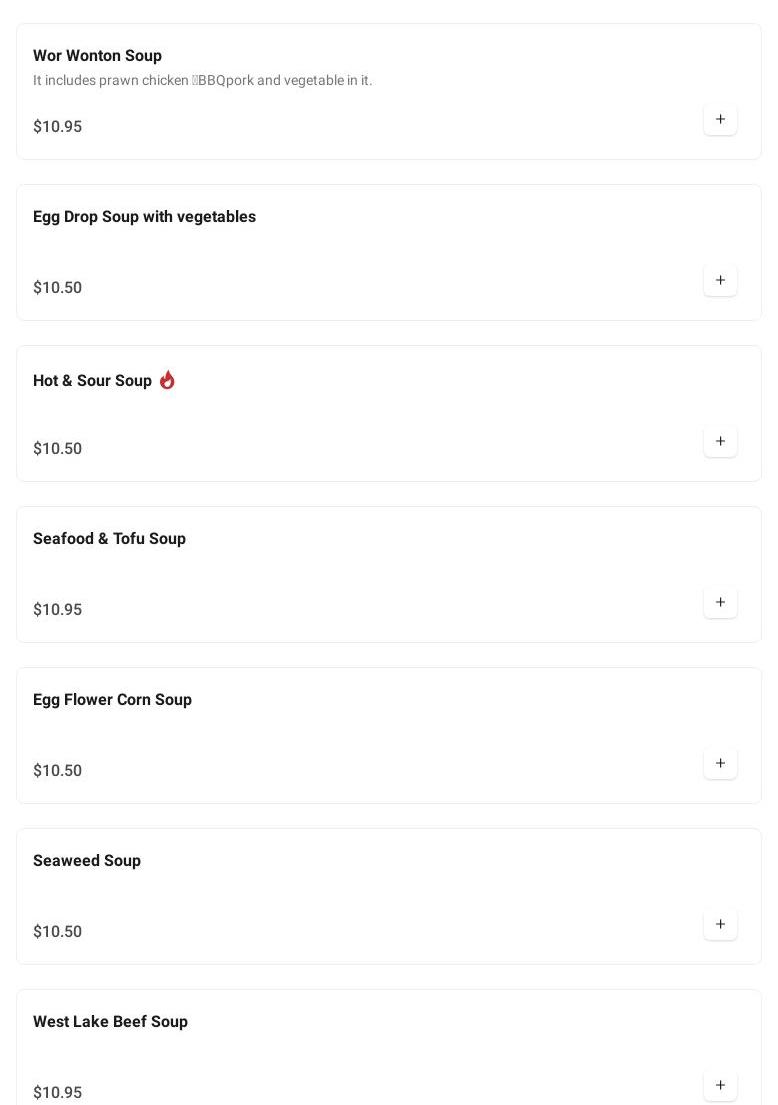View Seaweed Soup item details

(x=87, y=861)
